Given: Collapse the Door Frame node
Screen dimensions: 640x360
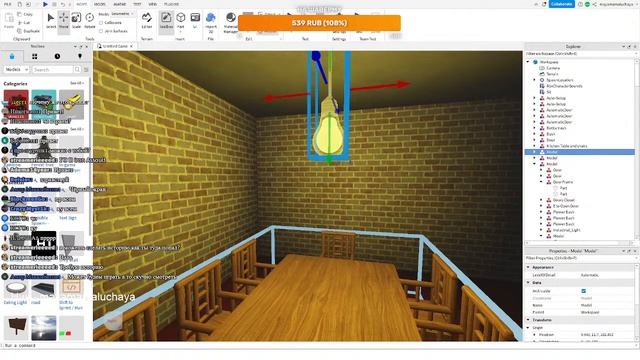Looking at the screenshot, I should click(542, 182).
